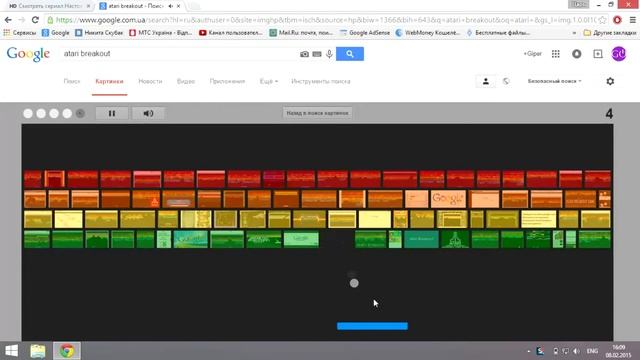The width and height of the screenshot is (640, 360).
Task: Switch to the first browser tab
Action: coord(49,6)
